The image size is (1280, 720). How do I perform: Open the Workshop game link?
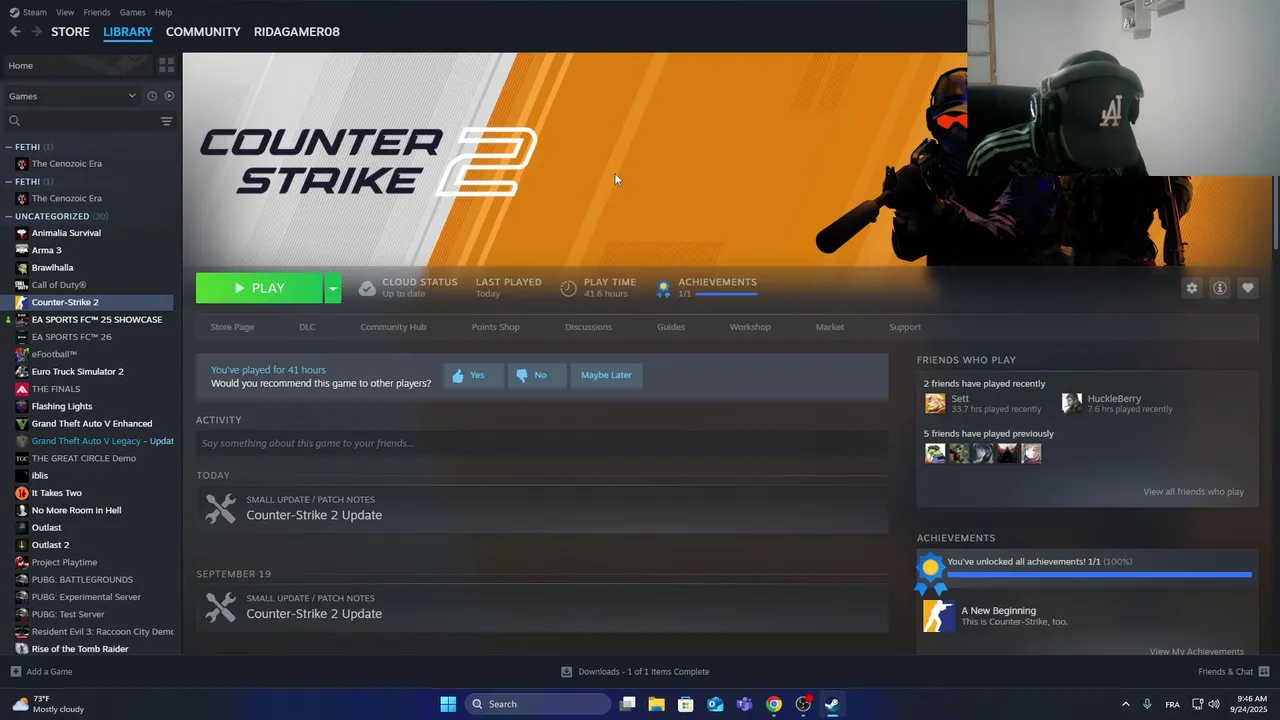750,327
